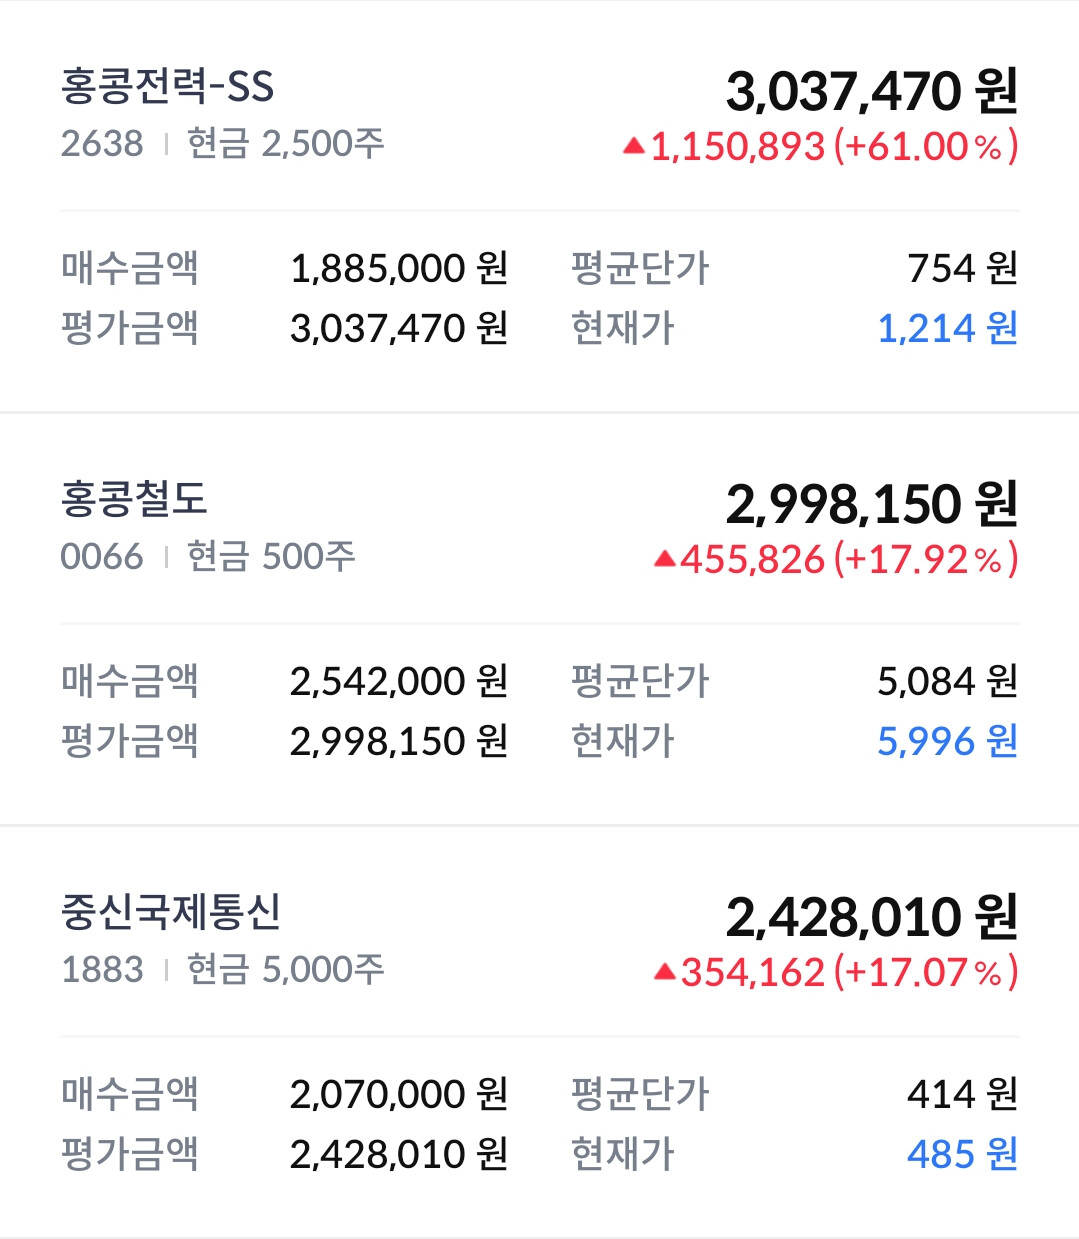Select the total value 2,998,150 원

872,504
